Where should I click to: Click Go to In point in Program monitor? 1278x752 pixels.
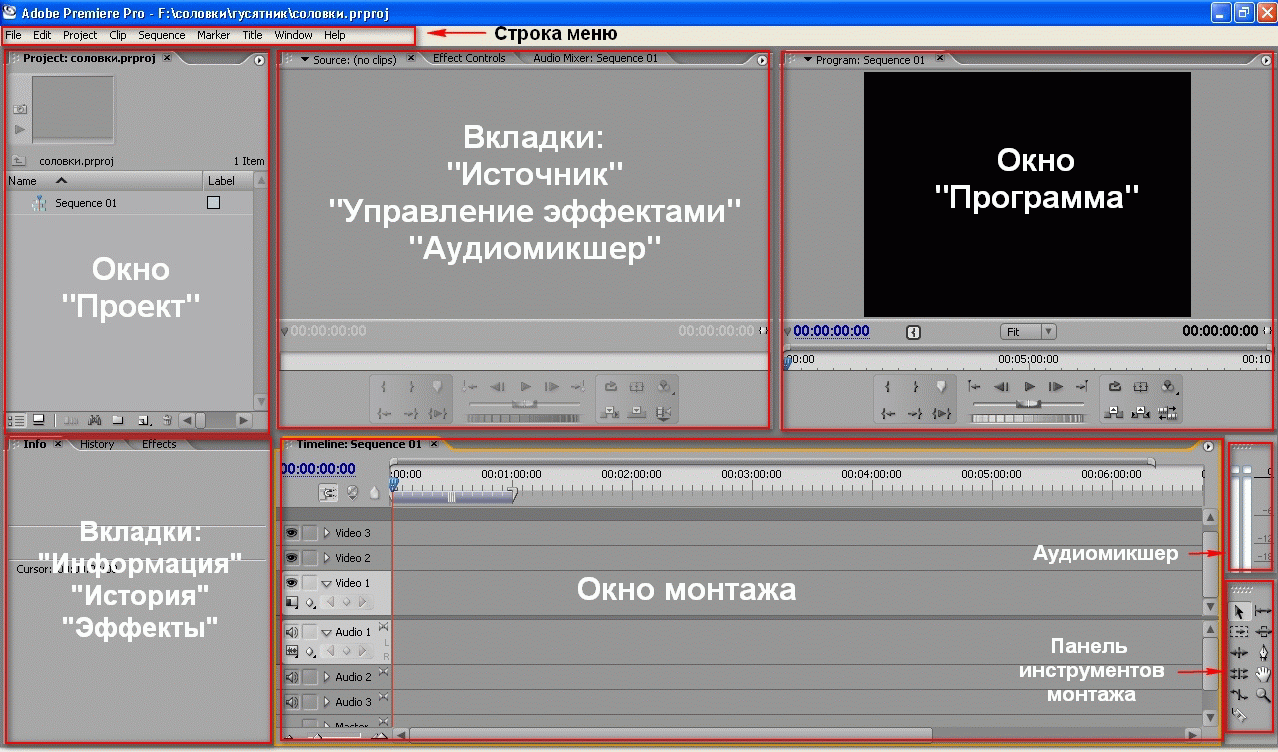coord(888,413)
